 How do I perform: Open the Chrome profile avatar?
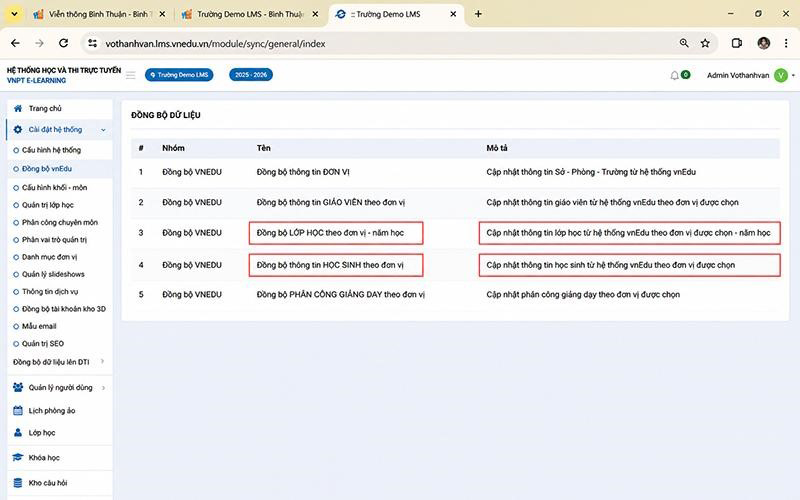coord(763,43)
